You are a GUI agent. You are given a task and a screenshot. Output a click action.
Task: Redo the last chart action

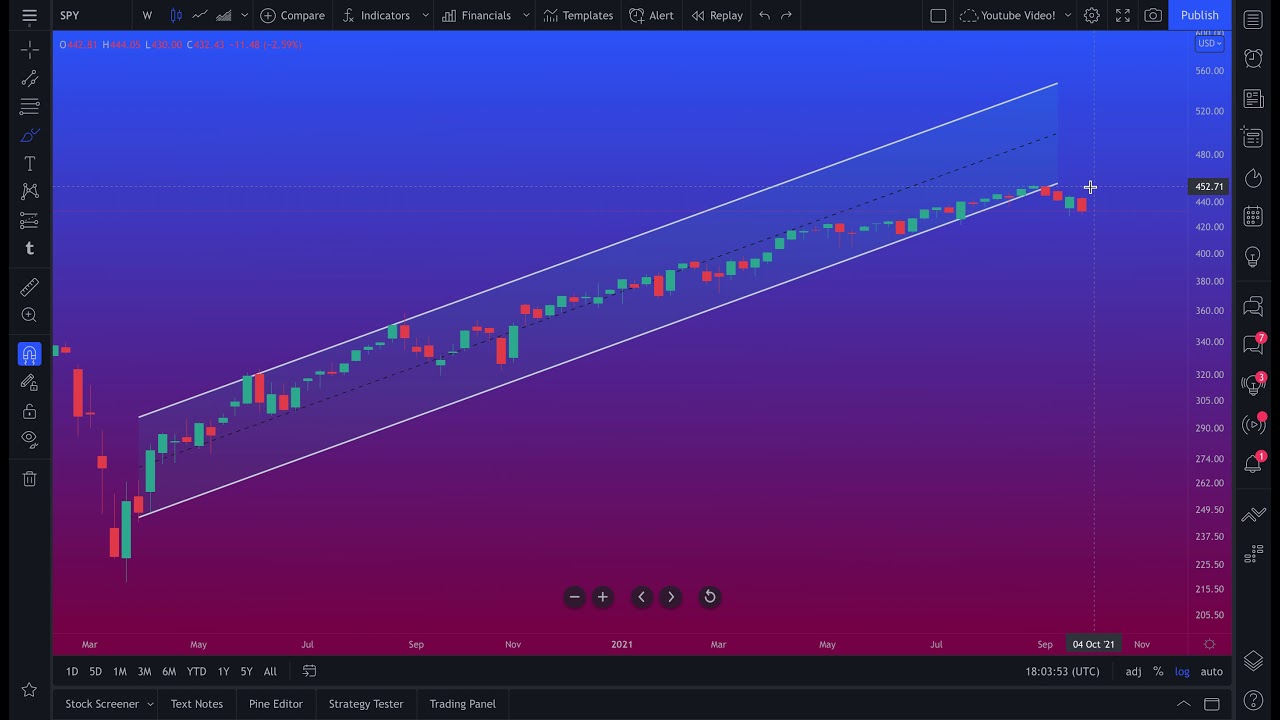click(x=786, y=15)
